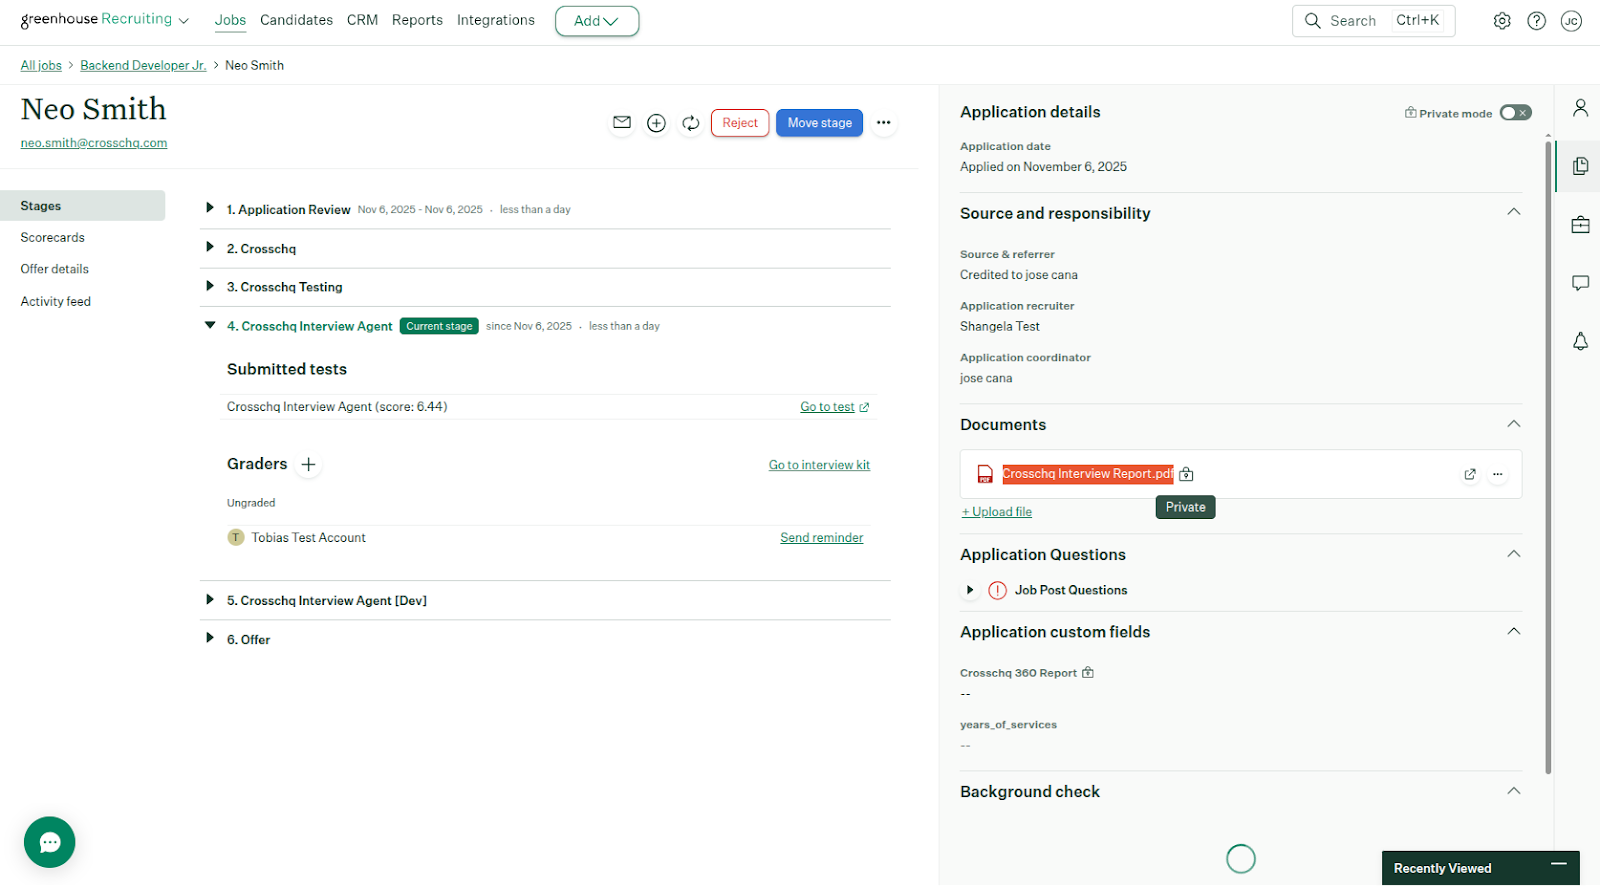Screen dimensions: 1600x888
Task: Open the settings gear icon
Action: point(1502,21)
